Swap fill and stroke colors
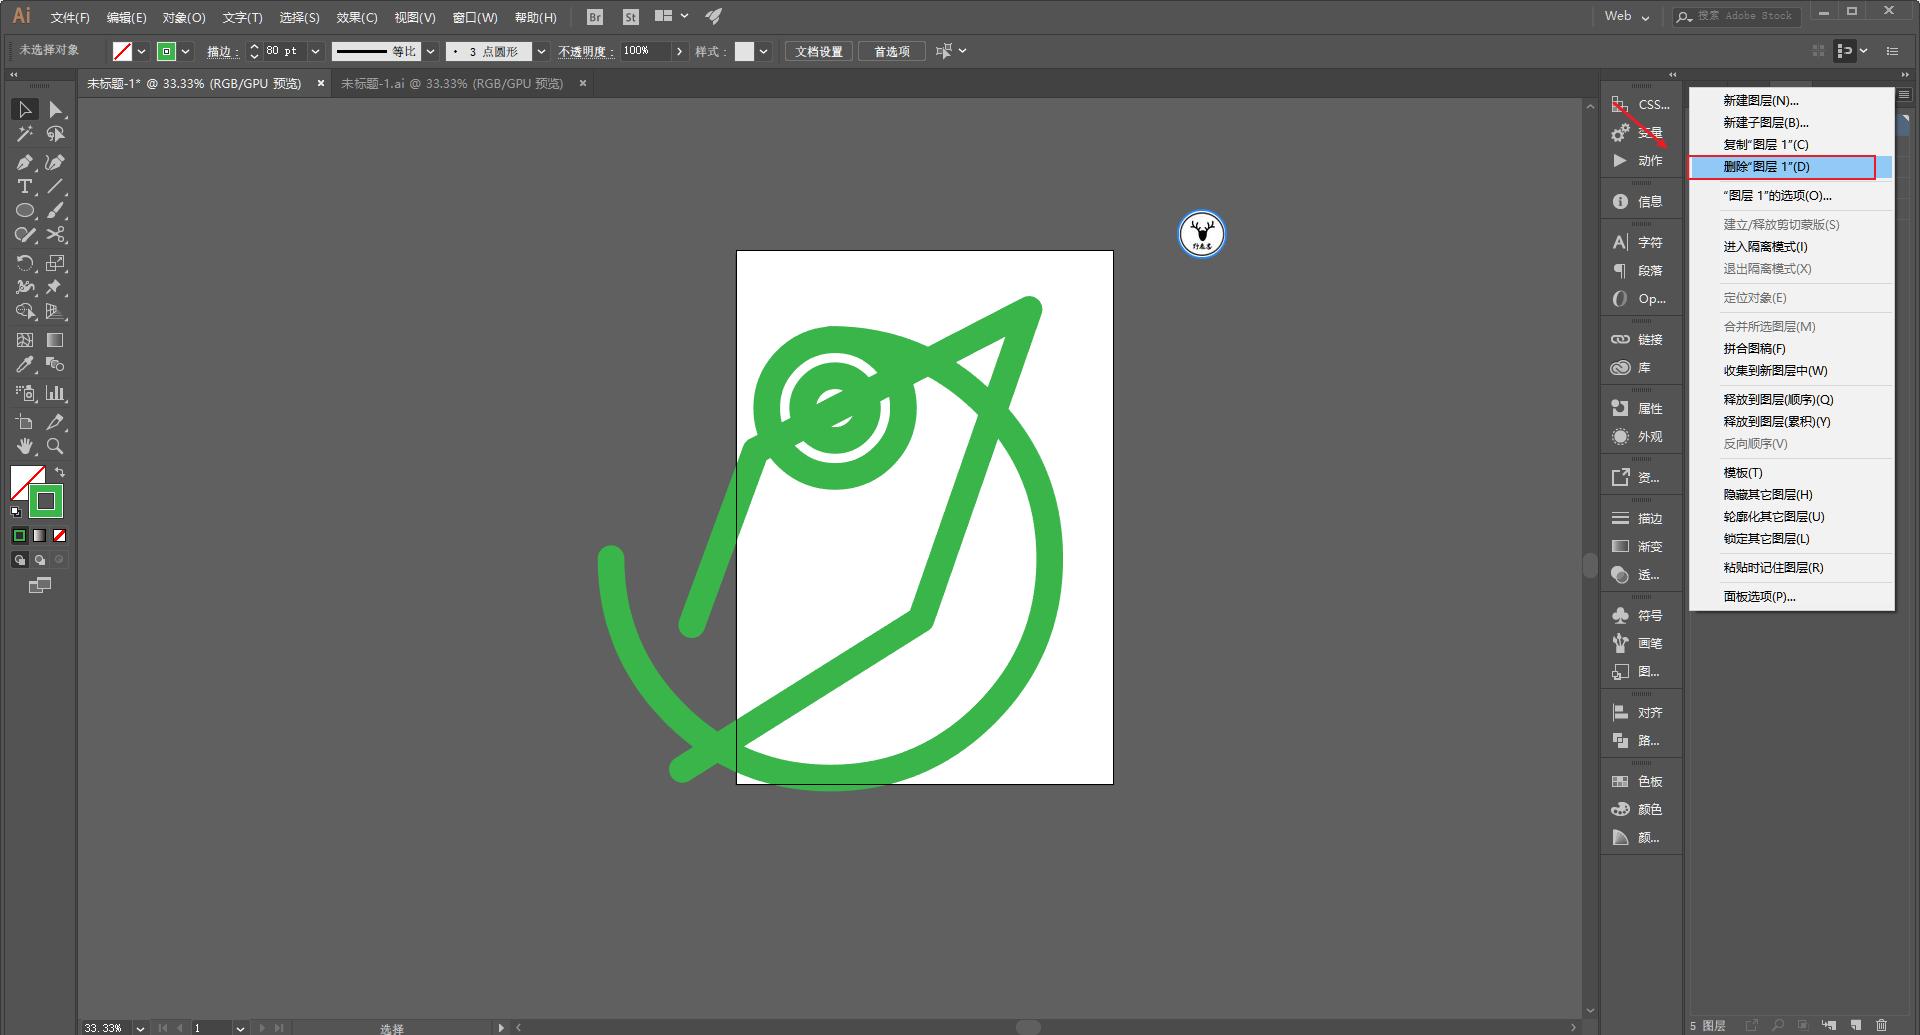The image size is (1920, 1035). coord(60,472)
